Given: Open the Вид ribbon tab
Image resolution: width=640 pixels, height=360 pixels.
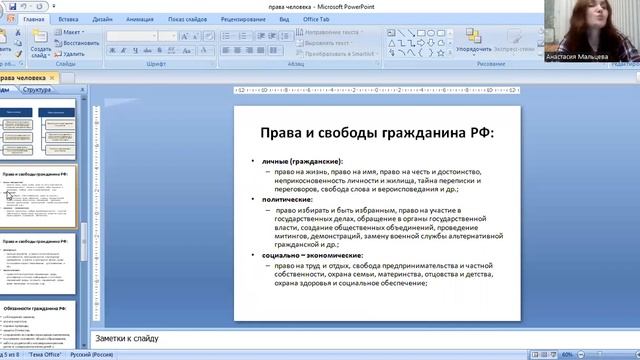Looking at the screenshot, I should coord(284,19).
